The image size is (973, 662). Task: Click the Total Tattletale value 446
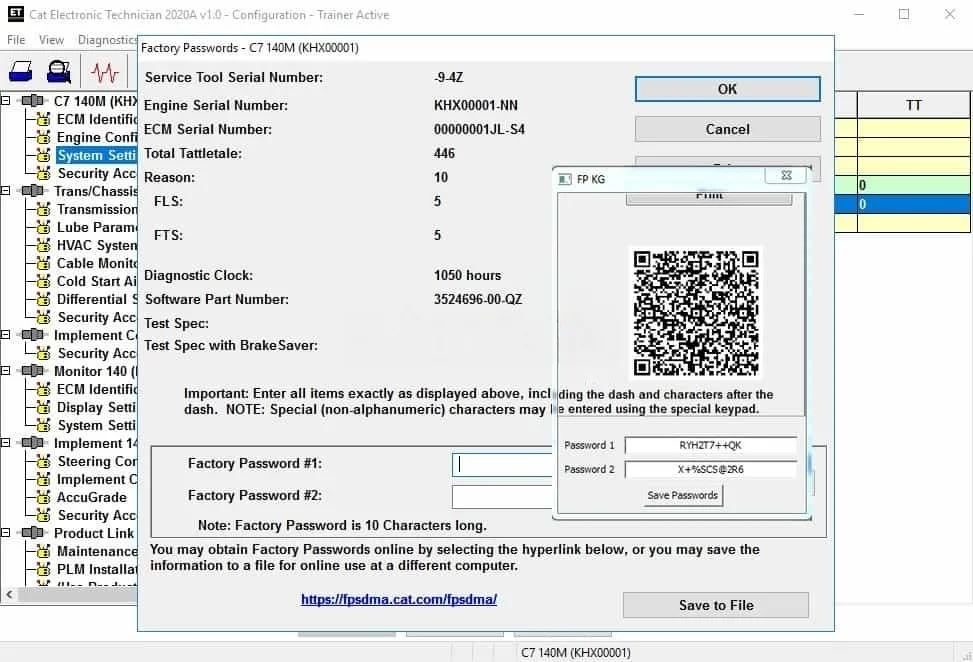[444, 153]
